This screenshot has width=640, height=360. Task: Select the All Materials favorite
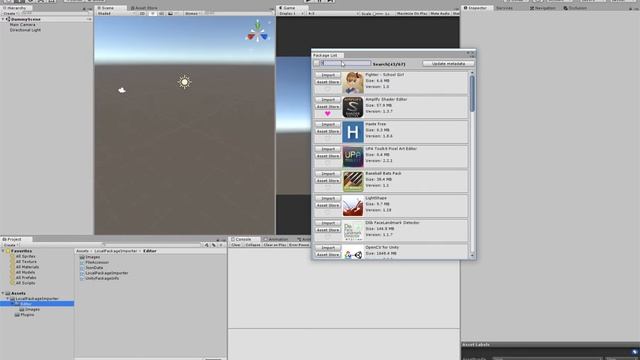tap(27, 267)
